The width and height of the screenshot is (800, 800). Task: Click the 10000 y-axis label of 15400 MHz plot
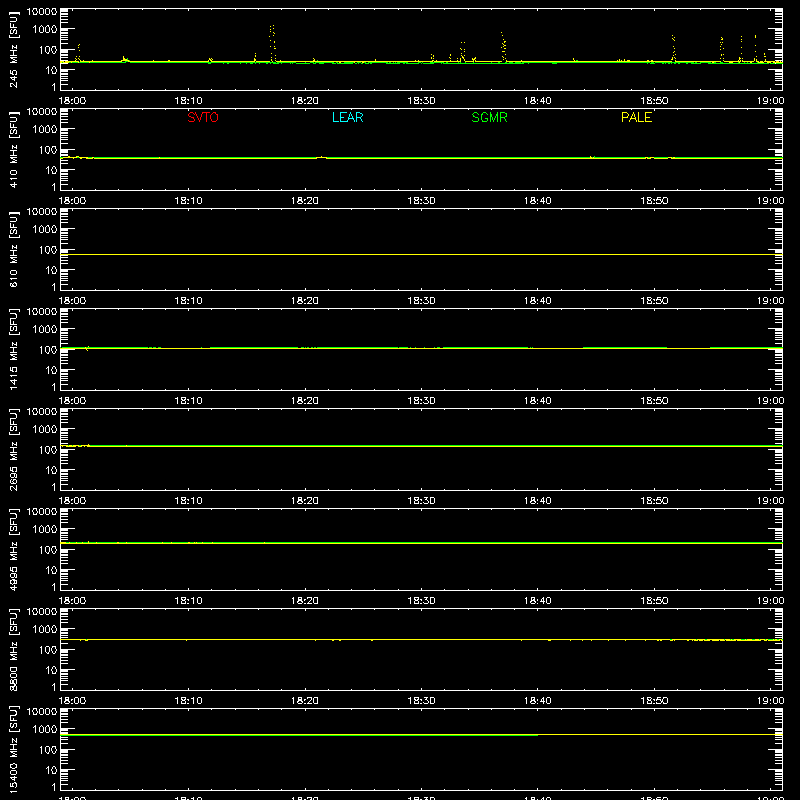pyautogui.click(x=42, y=711)
